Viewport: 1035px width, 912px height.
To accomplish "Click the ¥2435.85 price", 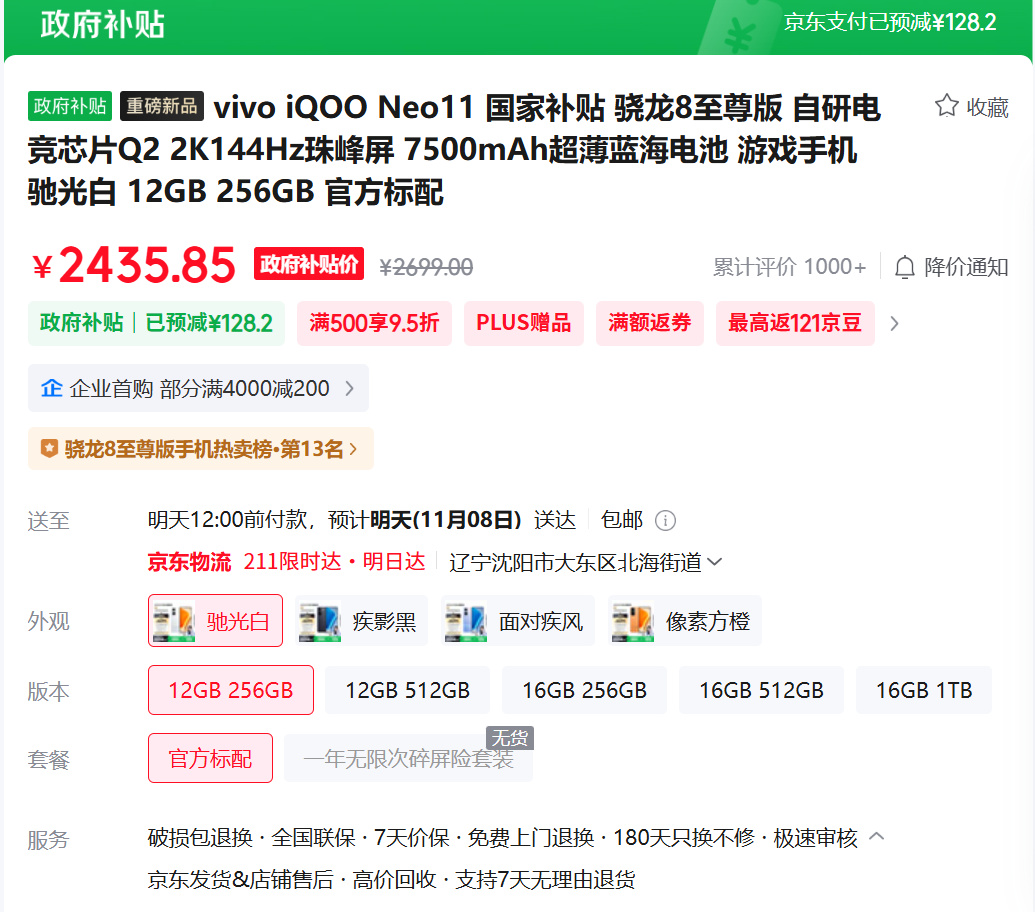I will tap(134, 265).
